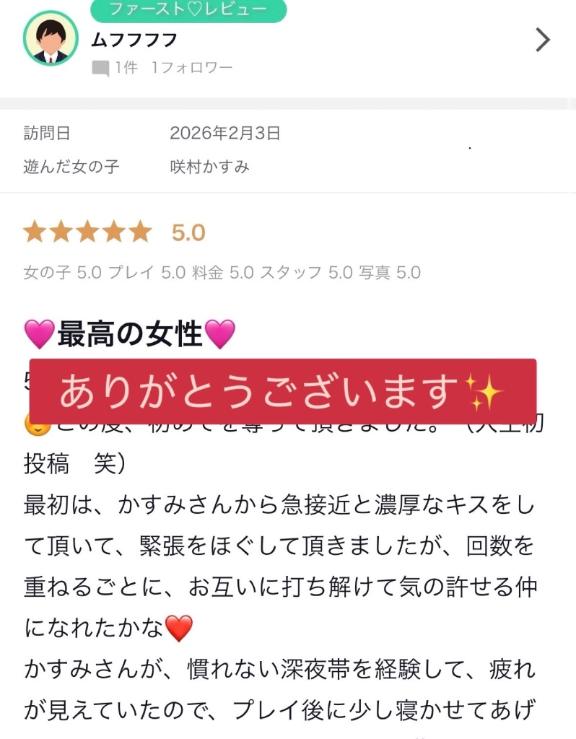This screenshot has height=739, width=576.
Task: Click the fifth gold rating star
Action: click(140, 232)
